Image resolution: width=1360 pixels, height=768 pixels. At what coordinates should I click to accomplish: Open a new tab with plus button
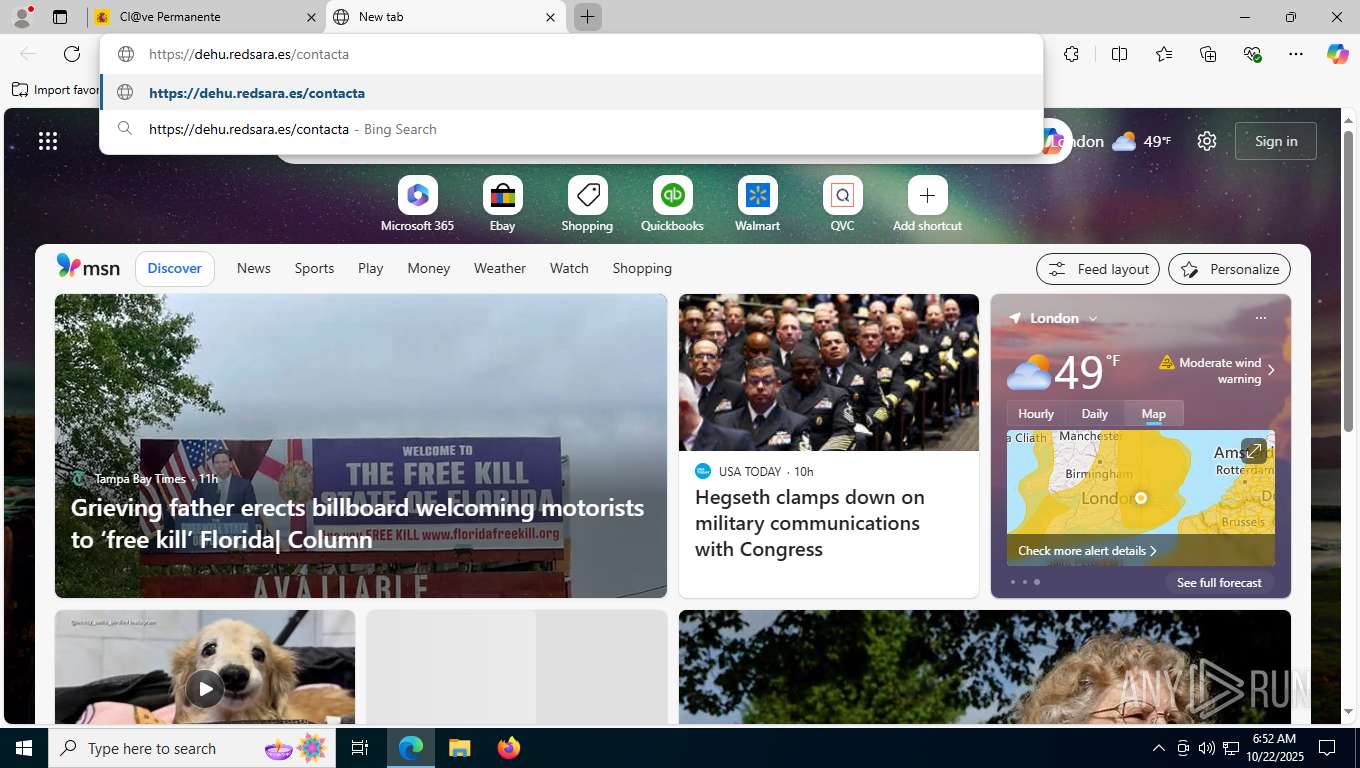tap(588, 17)
